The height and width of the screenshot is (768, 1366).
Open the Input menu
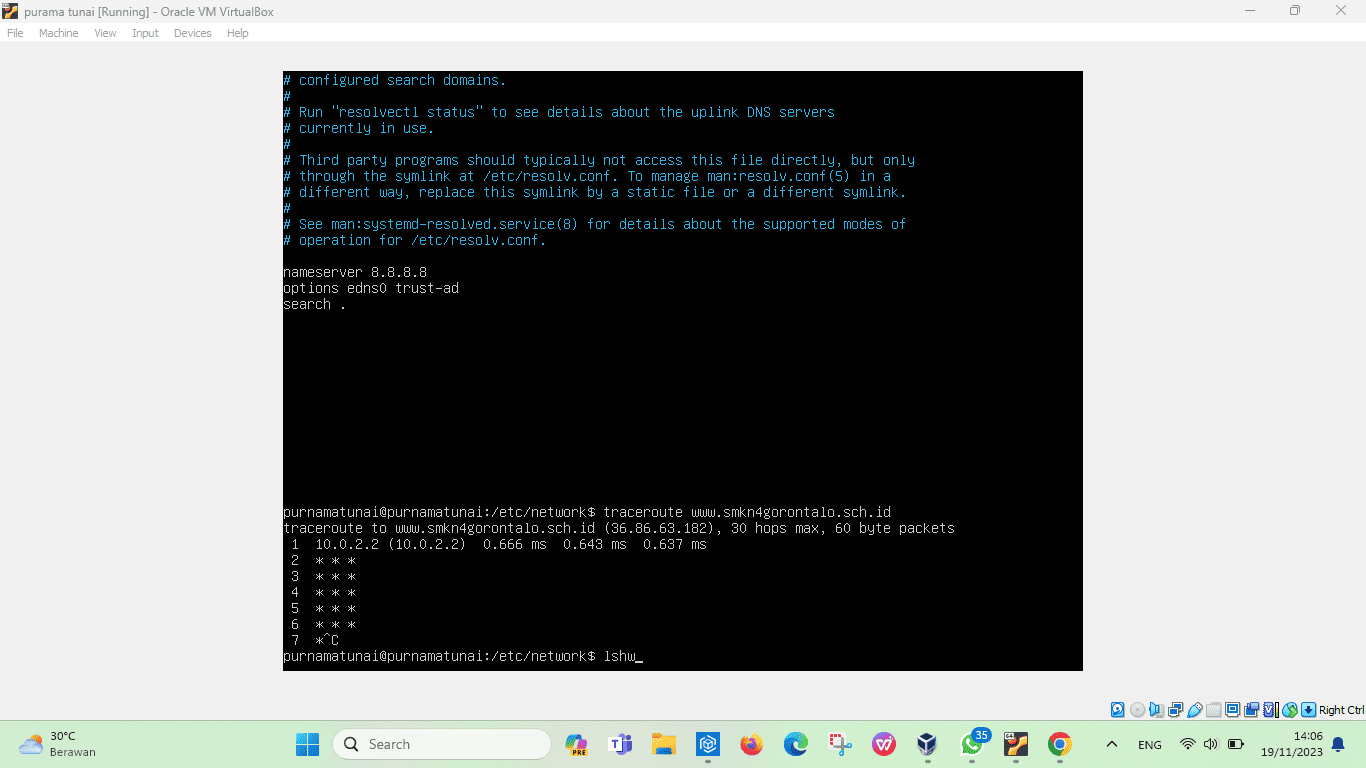[145, 33]
